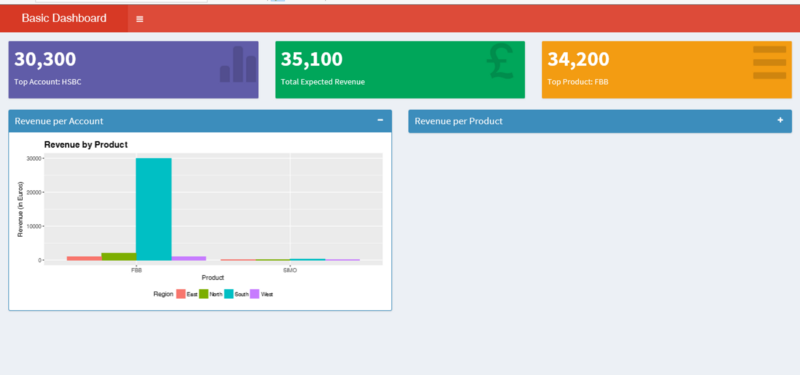The width and height of the screenshot is (800, 375).
Task: Expand the Revenue per Product box
Action: (780, 120)
